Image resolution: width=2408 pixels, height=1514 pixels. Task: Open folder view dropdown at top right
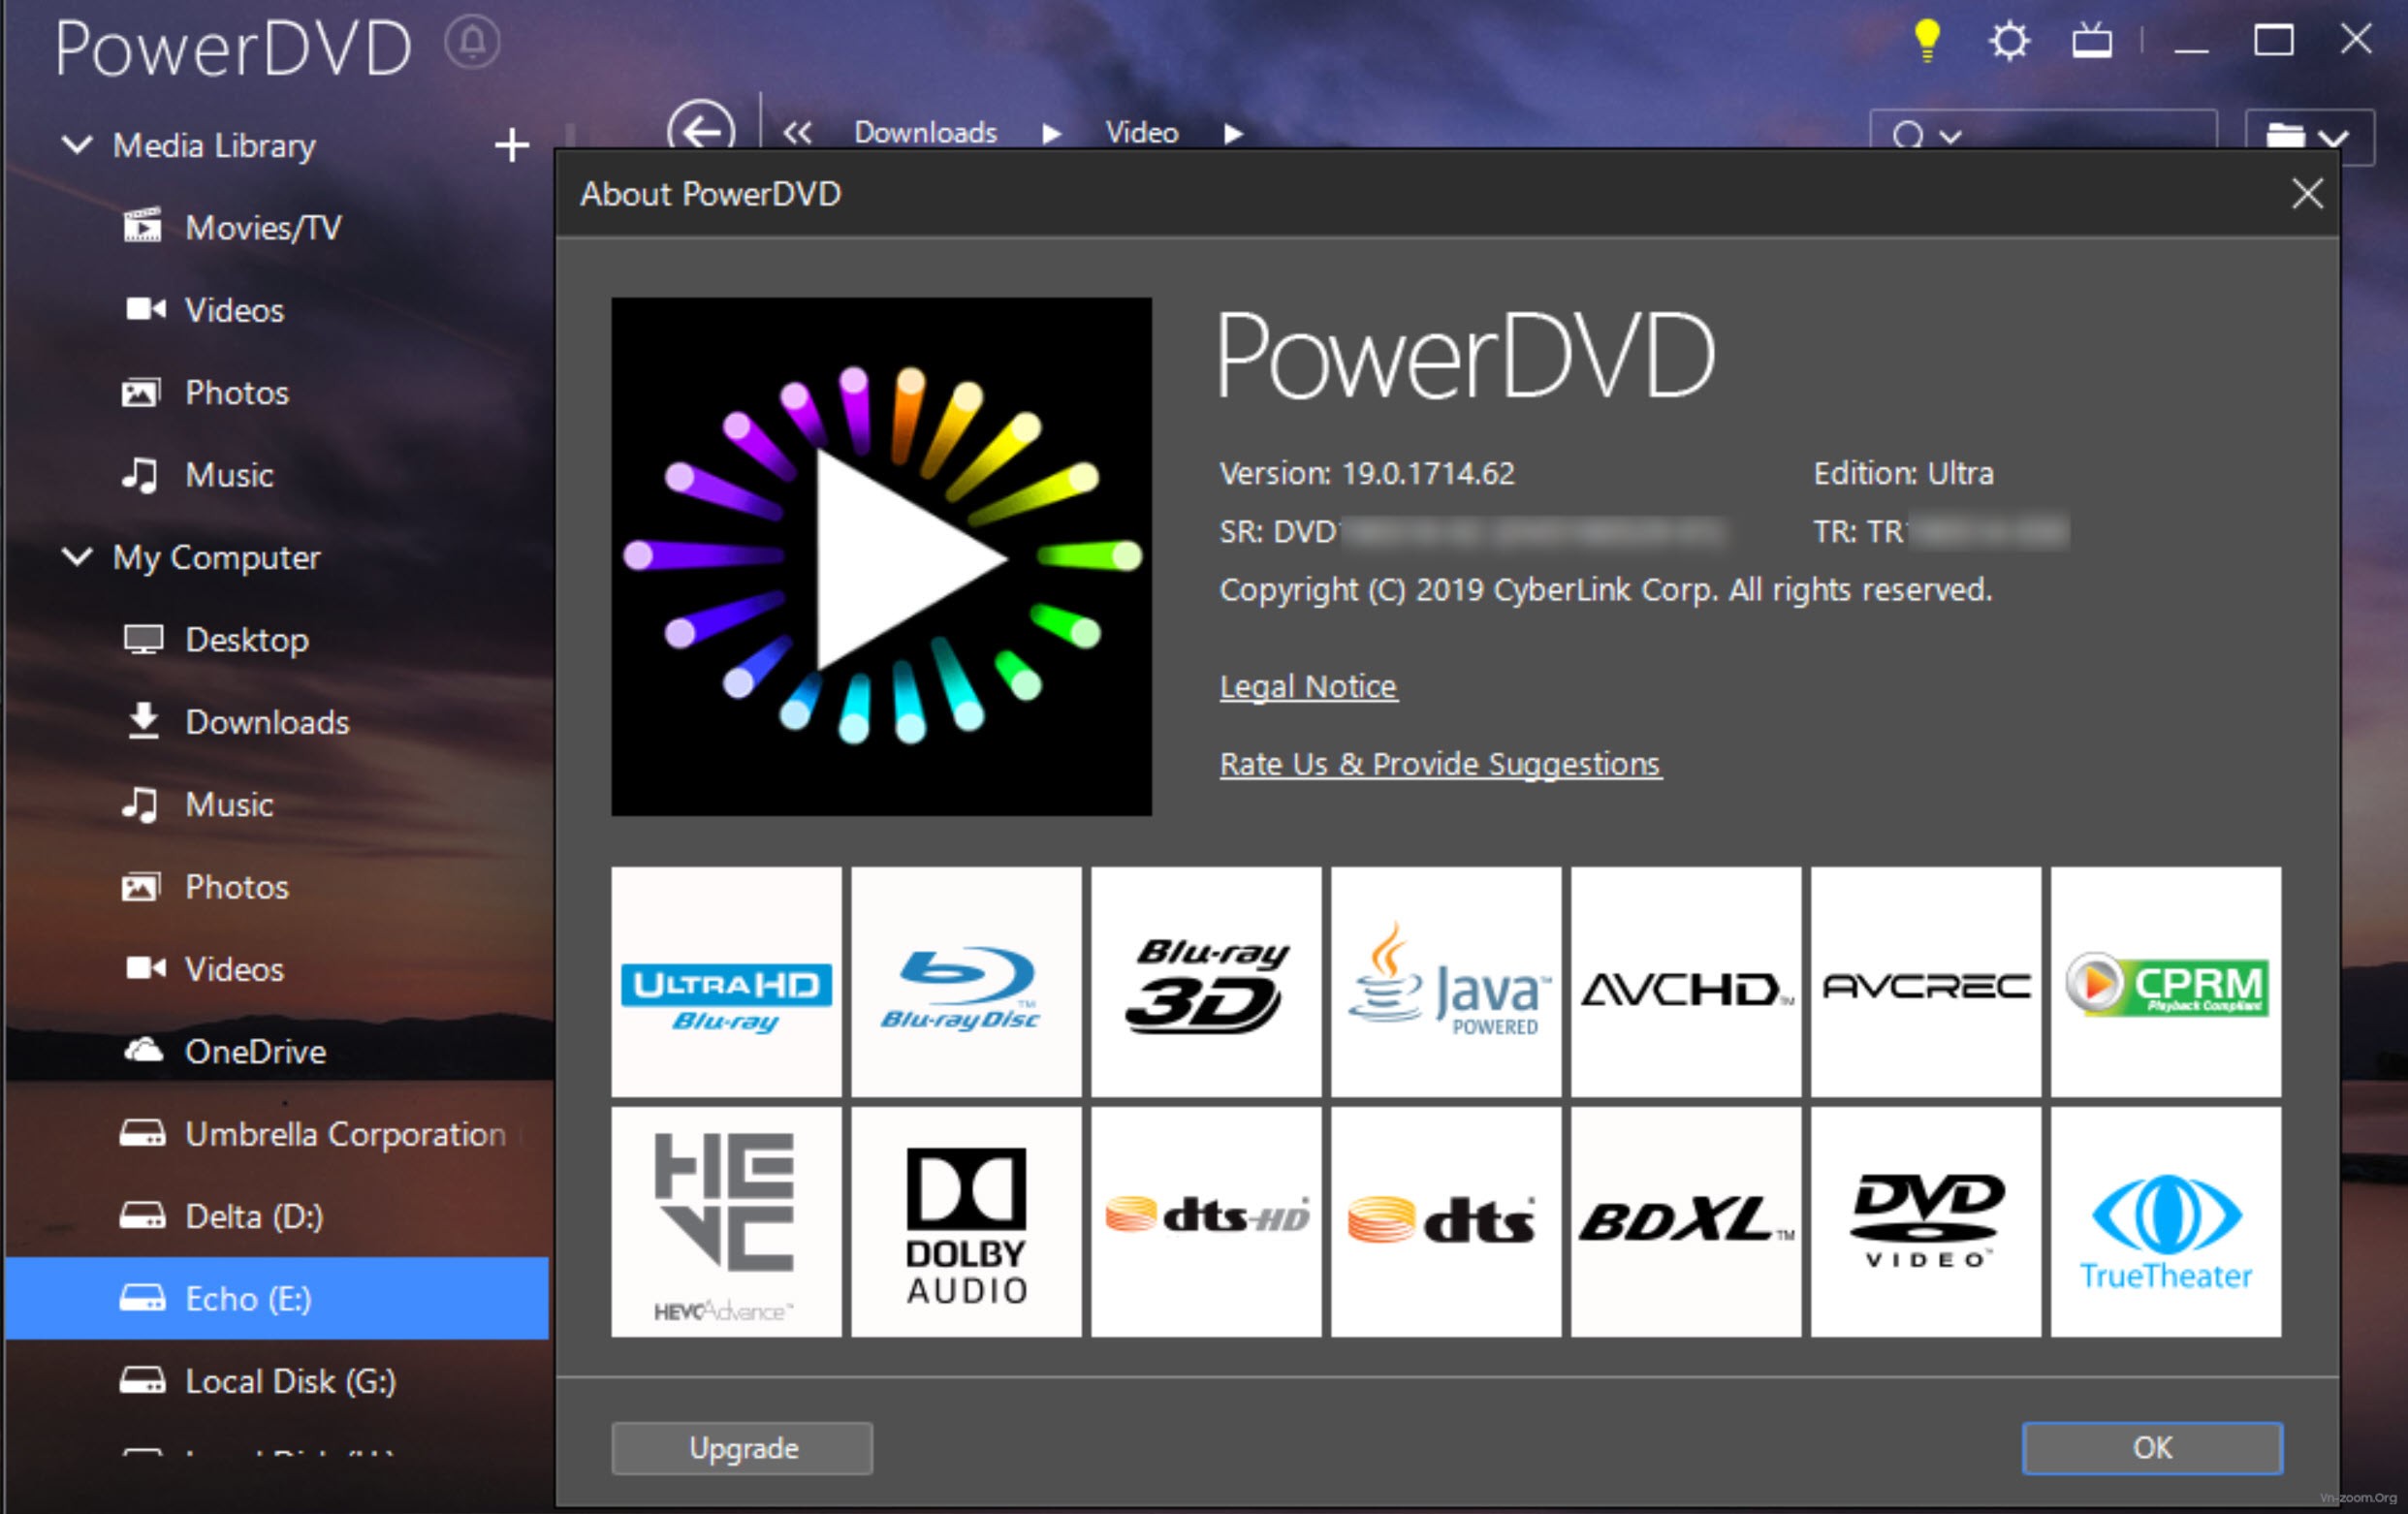tap(2309, 137)
